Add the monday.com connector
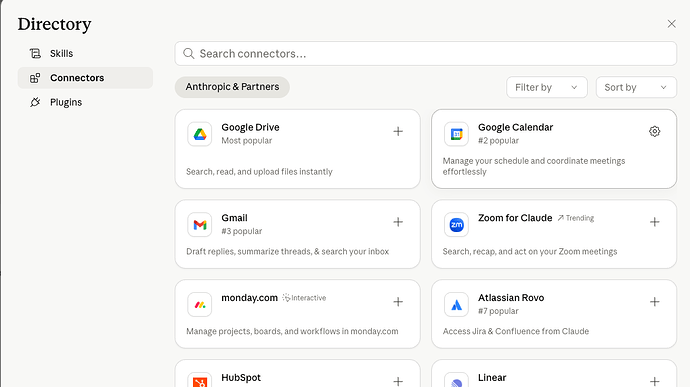Image resolution: width=690 pixels, height=387 pixels. click(x=398, y=302)
